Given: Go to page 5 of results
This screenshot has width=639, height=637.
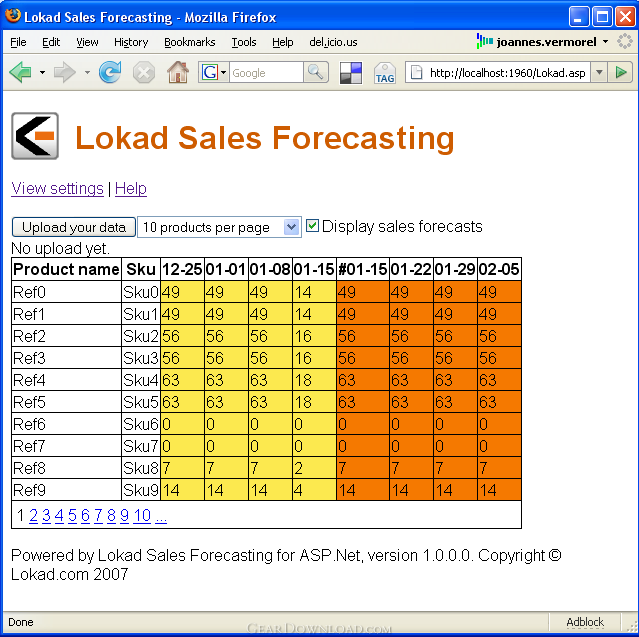Looking at the screenshot, I should [73, 516].
